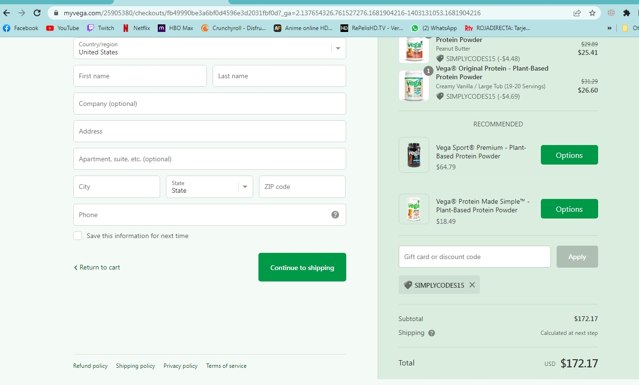The width and height of the screenshot is (639, 385).
Task: Click the Last name field
Action: click(x=279, y=76)
